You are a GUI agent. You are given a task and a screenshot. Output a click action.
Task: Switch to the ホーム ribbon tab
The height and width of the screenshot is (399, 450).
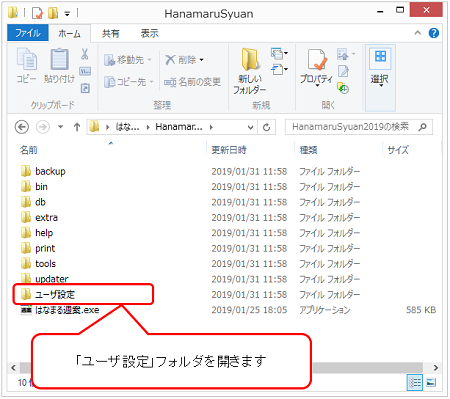click(x=69, y=33)
